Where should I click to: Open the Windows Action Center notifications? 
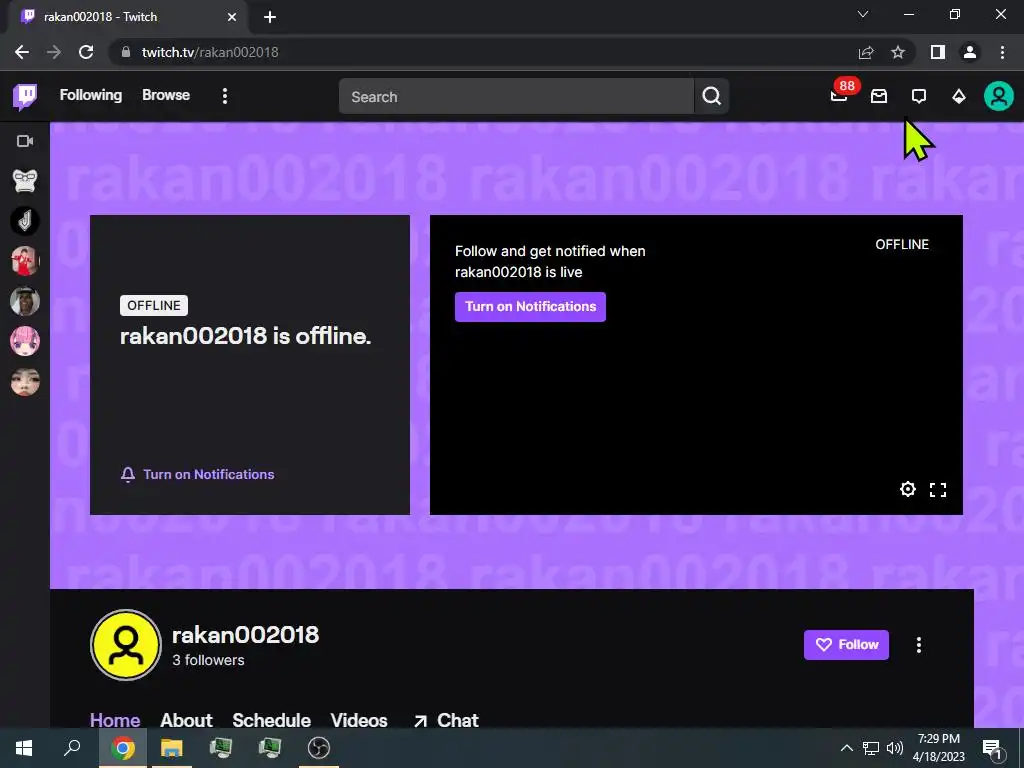point(993,748)
